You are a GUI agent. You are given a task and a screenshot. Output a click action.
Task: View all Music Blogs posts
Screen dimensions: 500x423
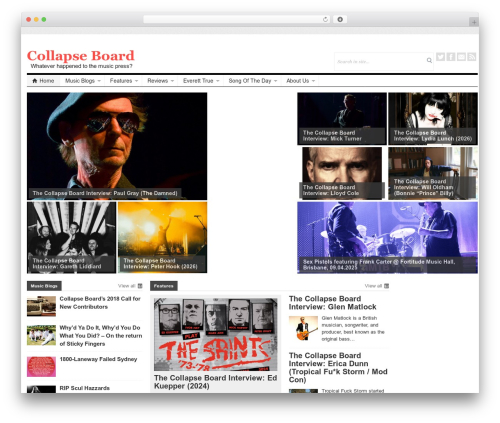[126, 286]
